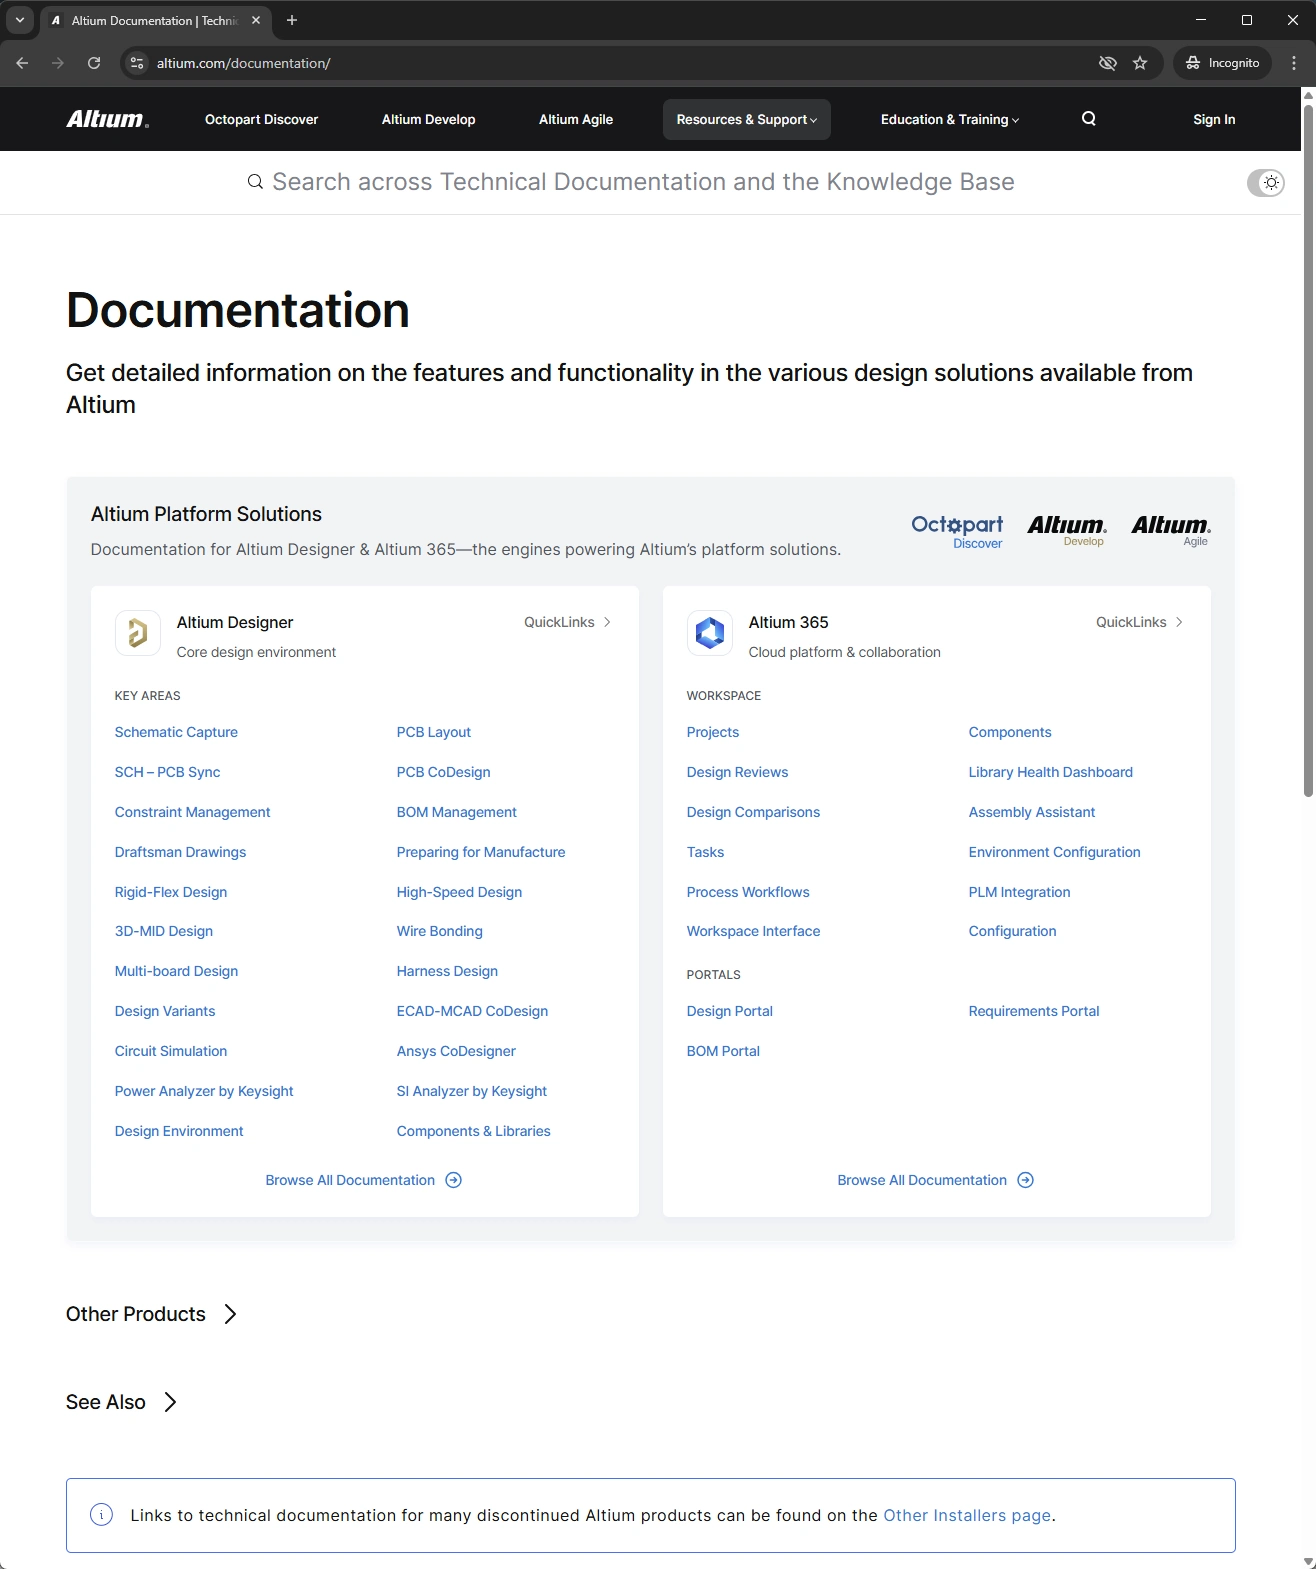The image size is (1316, 1569).
Task: Open Altium 365 QuickLinks
Action: 1140,622
